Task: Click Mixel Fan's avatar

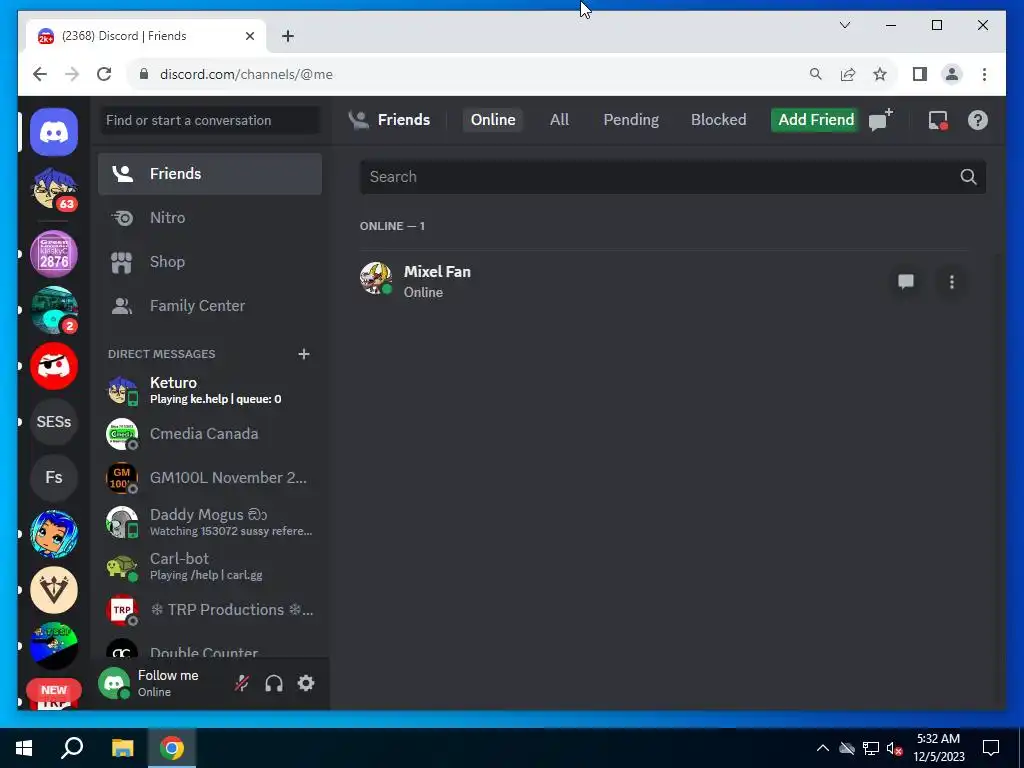Action: coord(376,279)
